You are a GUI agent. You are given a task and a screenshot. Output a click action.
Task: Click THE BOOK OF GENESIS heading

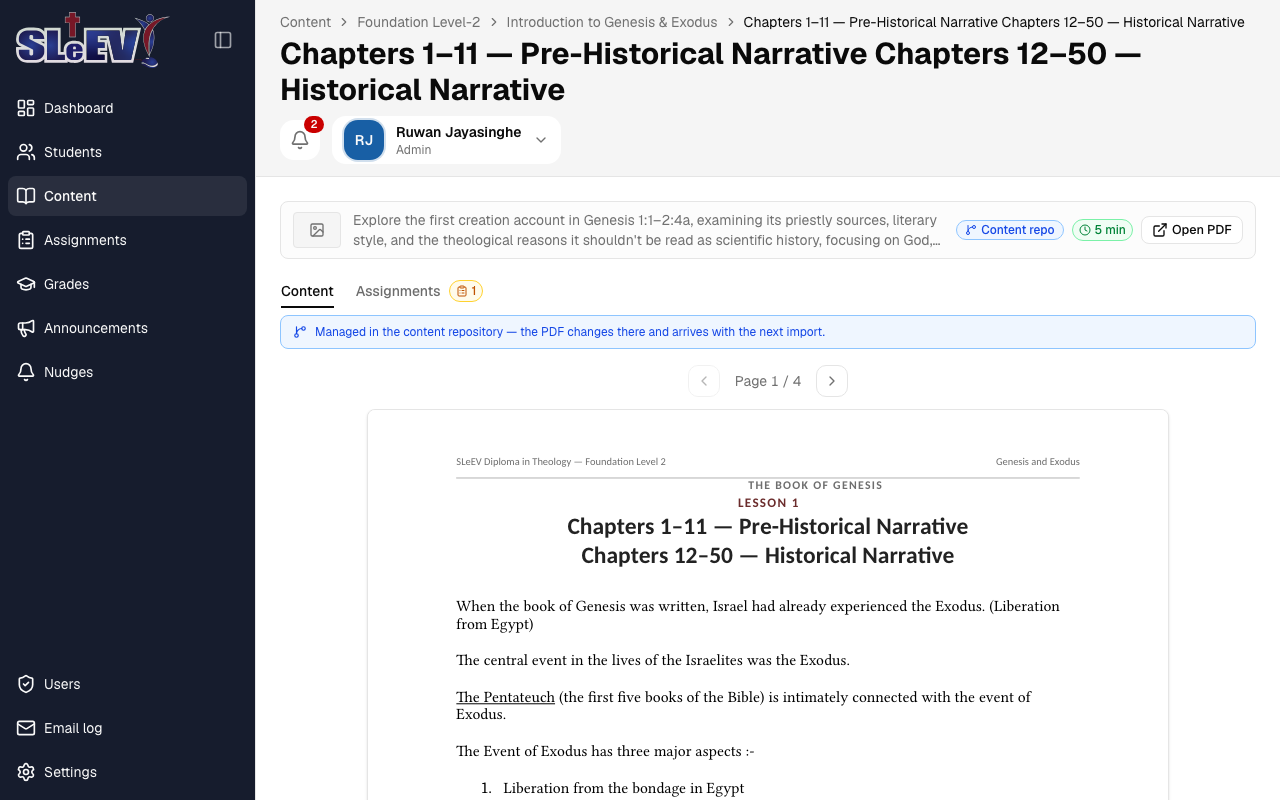(x=815, y=486)
